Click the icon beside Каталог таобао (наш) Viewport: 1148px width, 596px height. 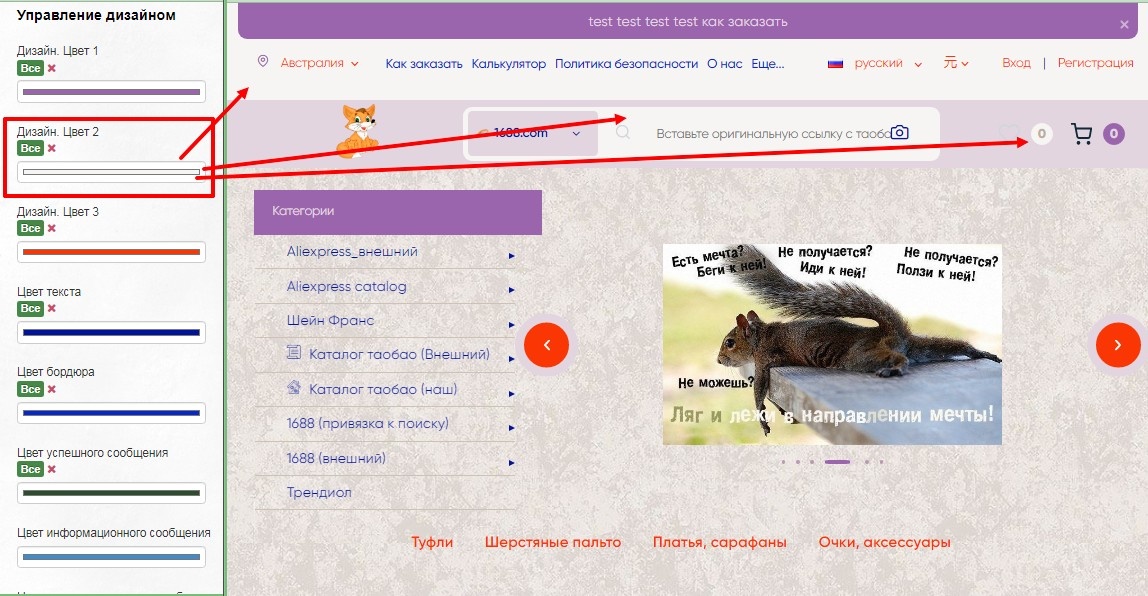click(294, 388)
